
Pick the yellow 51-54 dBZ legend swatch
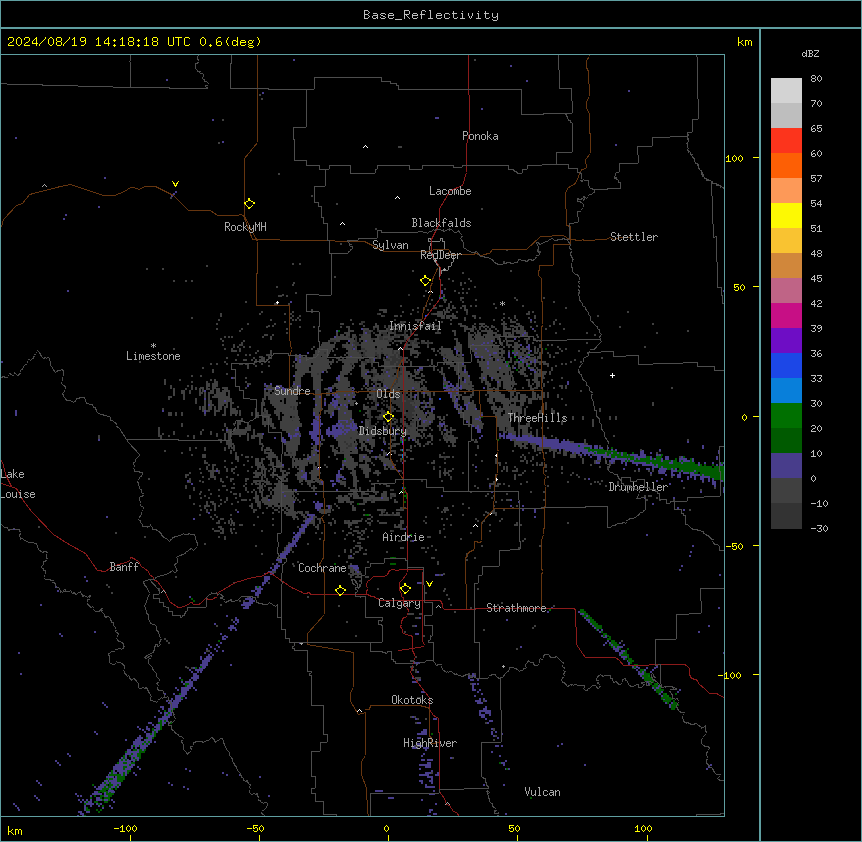(x=786, y=215)
